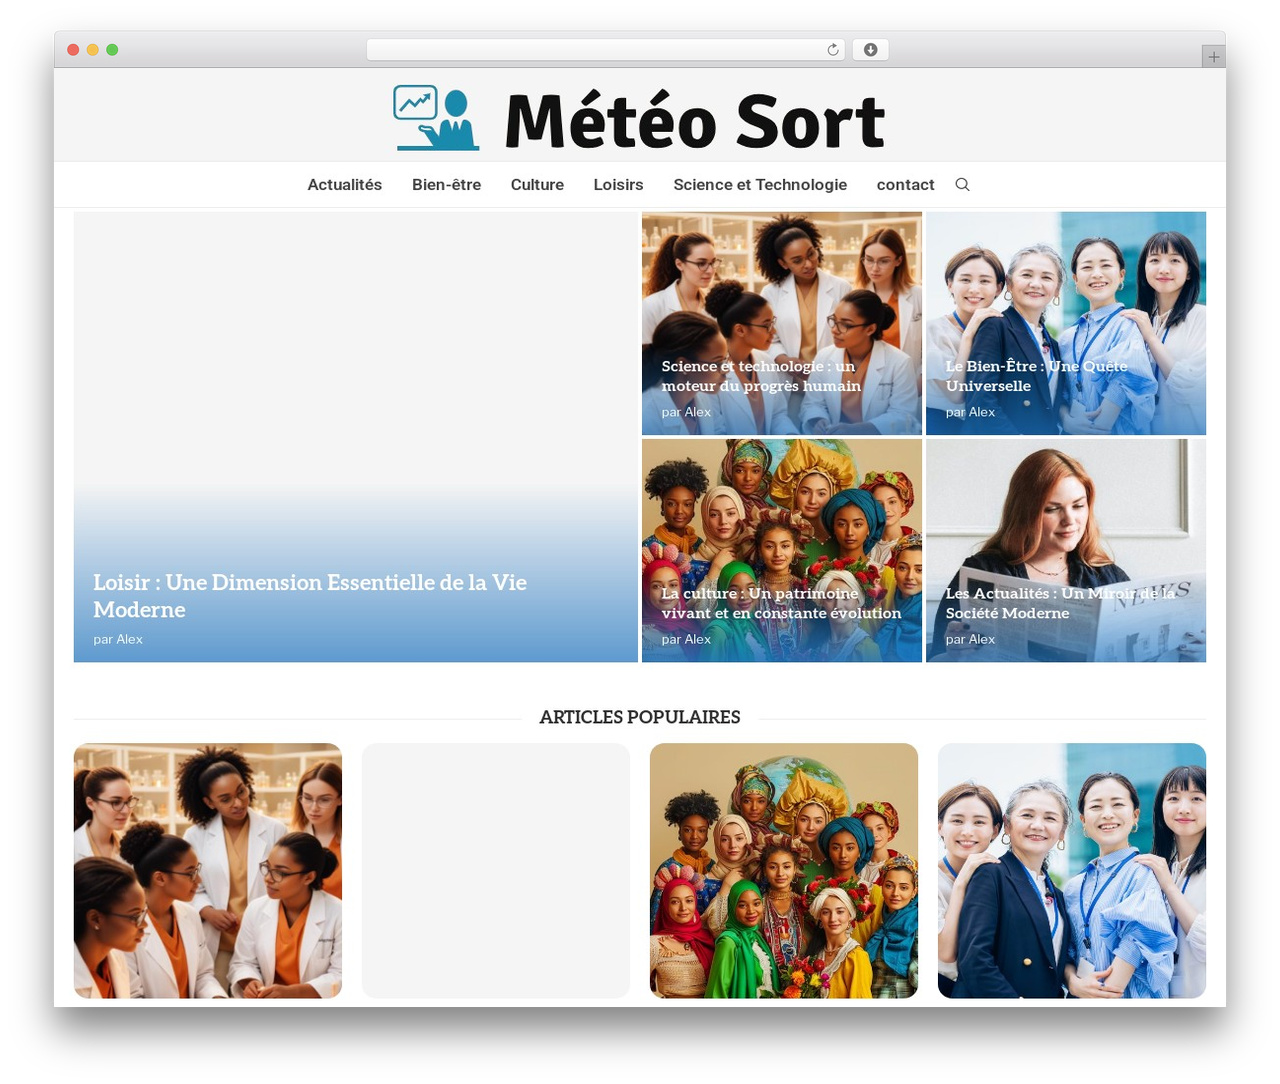This screenshot has width=1280, height=1084.
Task: Click the 'ARTICLES POPULAIRES' section heading
Action: pyautogui.click(x=640, y=717)
